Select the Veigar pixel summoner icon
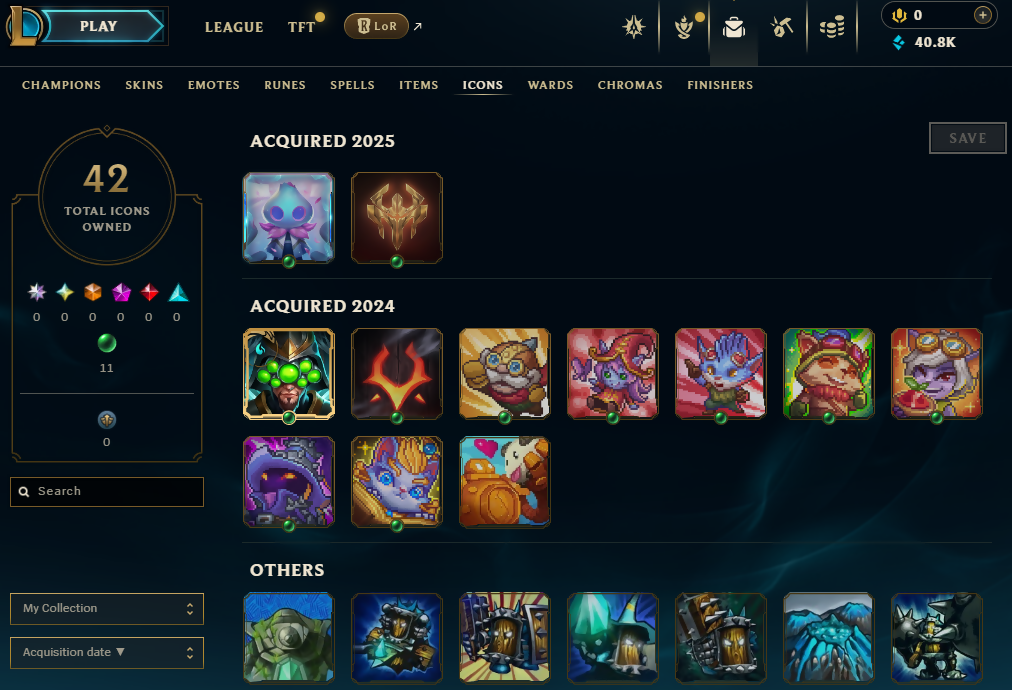This screenshot has width=1012, height=690. click(288, 482)
